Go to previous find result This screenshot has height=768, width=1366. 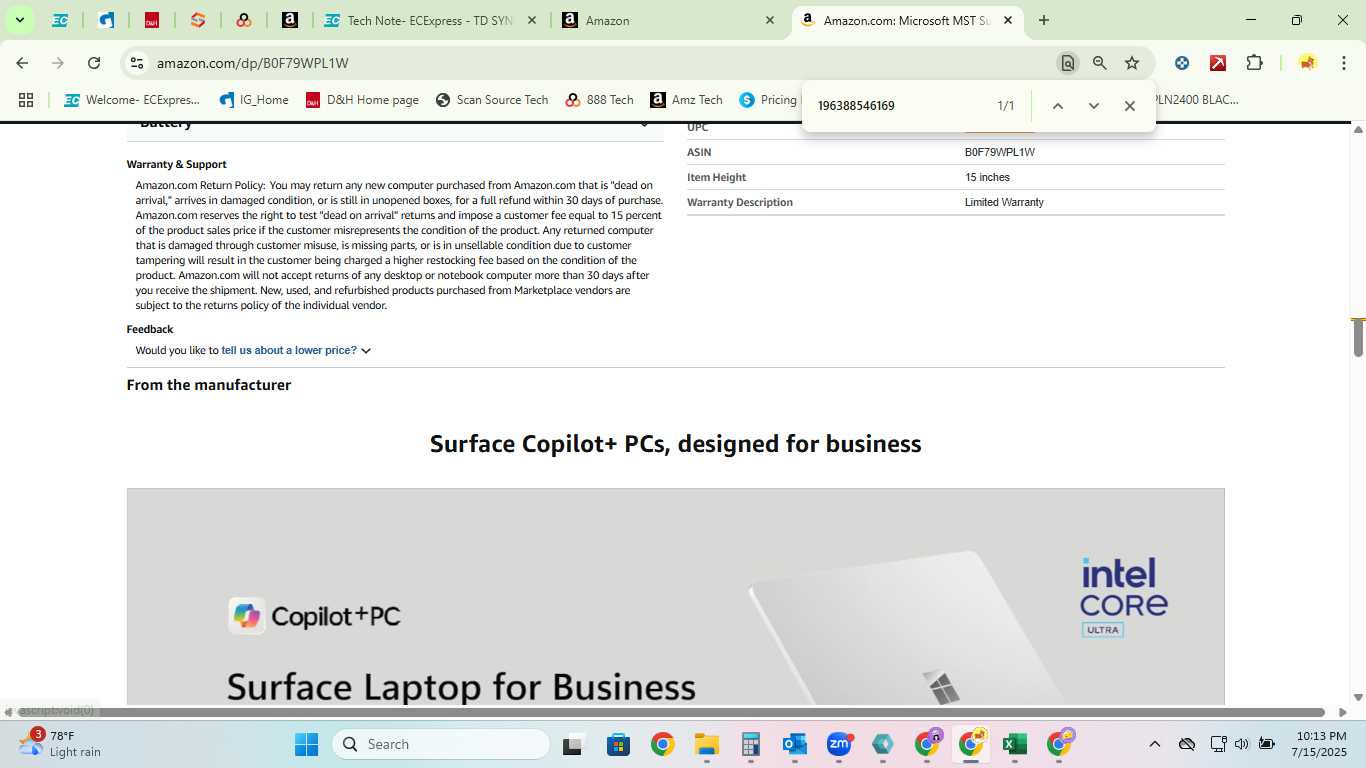point(1058,106)
